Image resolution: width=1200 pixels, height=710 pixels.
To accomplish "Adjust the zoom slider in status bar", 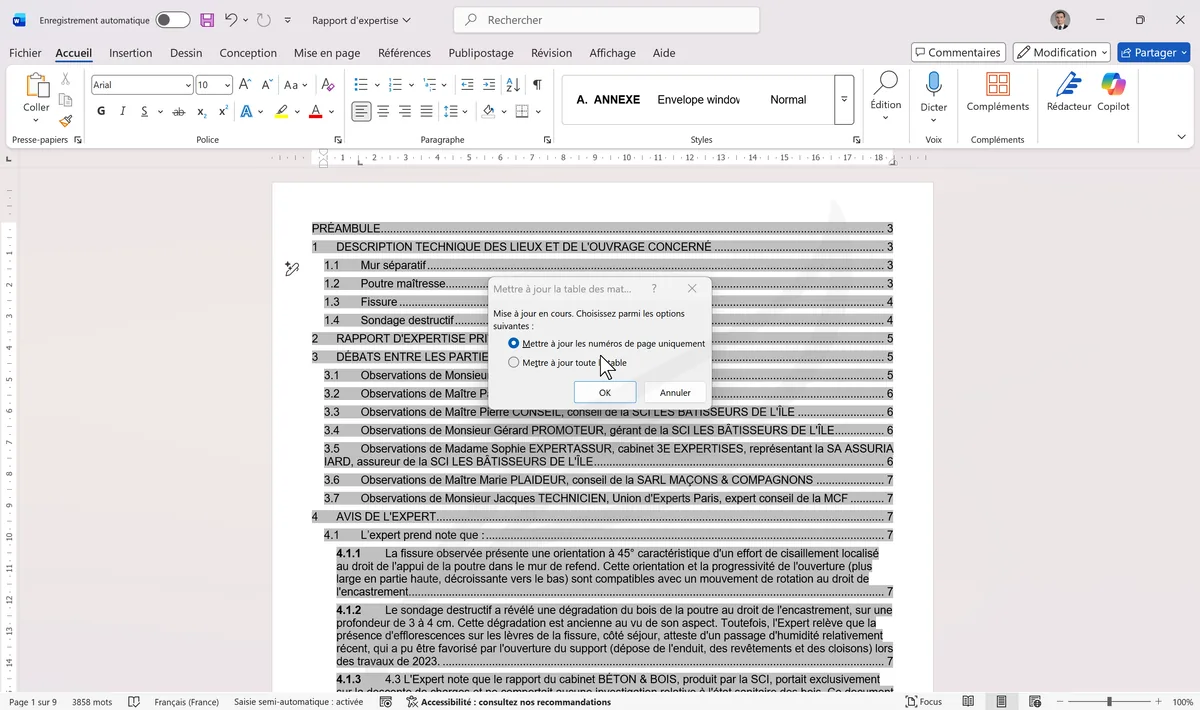I will pos(1108,702).
